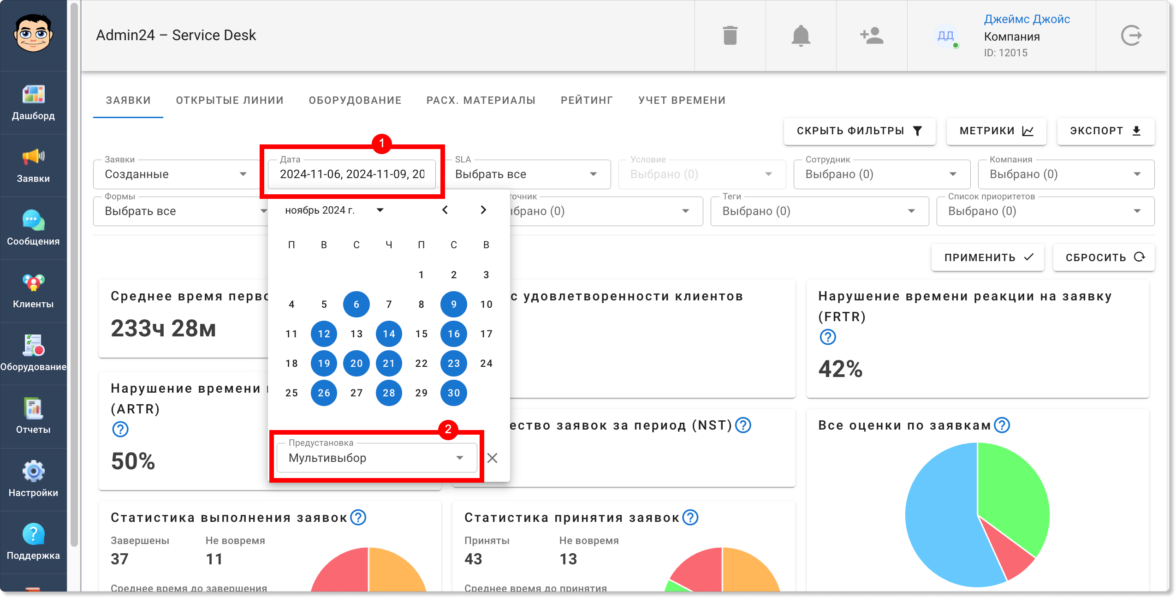Click the Сбросить button
This screenshot has height=598, width=1176.
[1104, 257]
